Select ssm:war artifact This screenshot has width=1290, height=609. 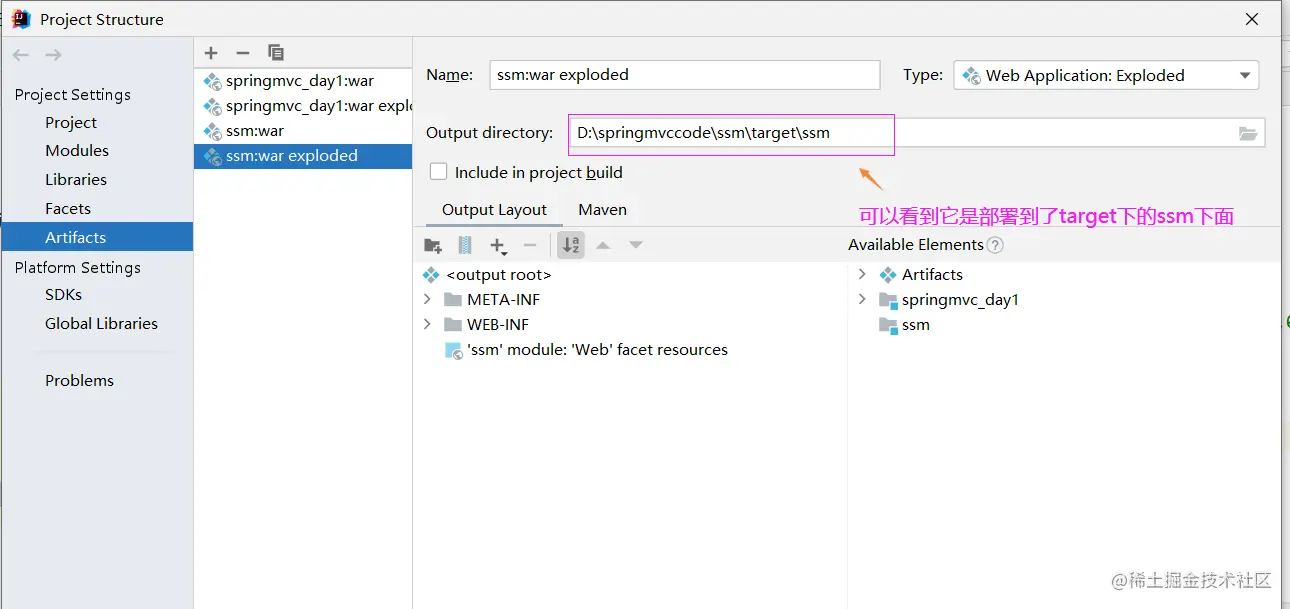click(x=303, y=131)
